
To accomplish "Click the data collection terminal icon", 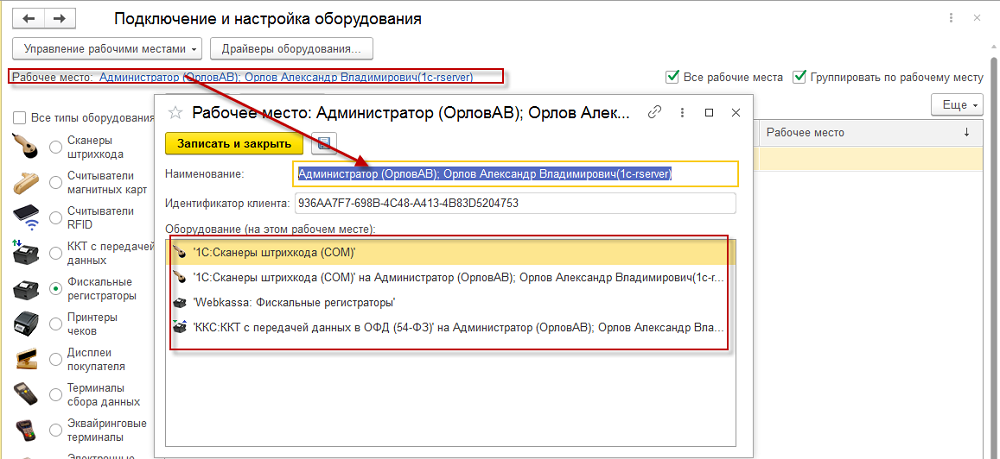I will click(26, 395).
